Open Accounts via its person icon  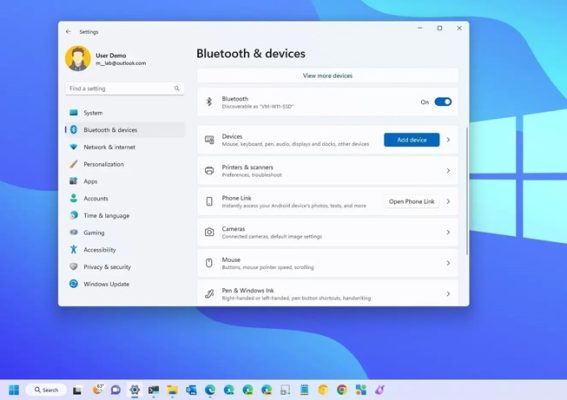pos(74,198)
